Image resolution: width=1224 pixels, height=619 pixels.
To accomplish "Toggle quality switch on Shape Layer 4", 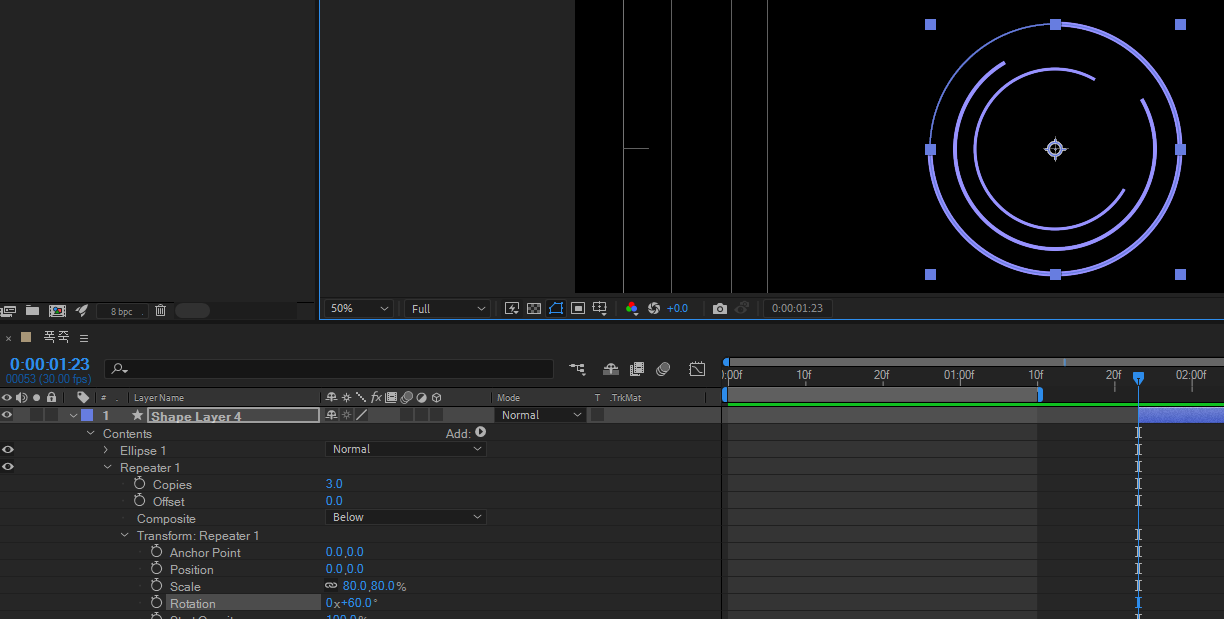I will pyautogui.click(x=362, y=415).
